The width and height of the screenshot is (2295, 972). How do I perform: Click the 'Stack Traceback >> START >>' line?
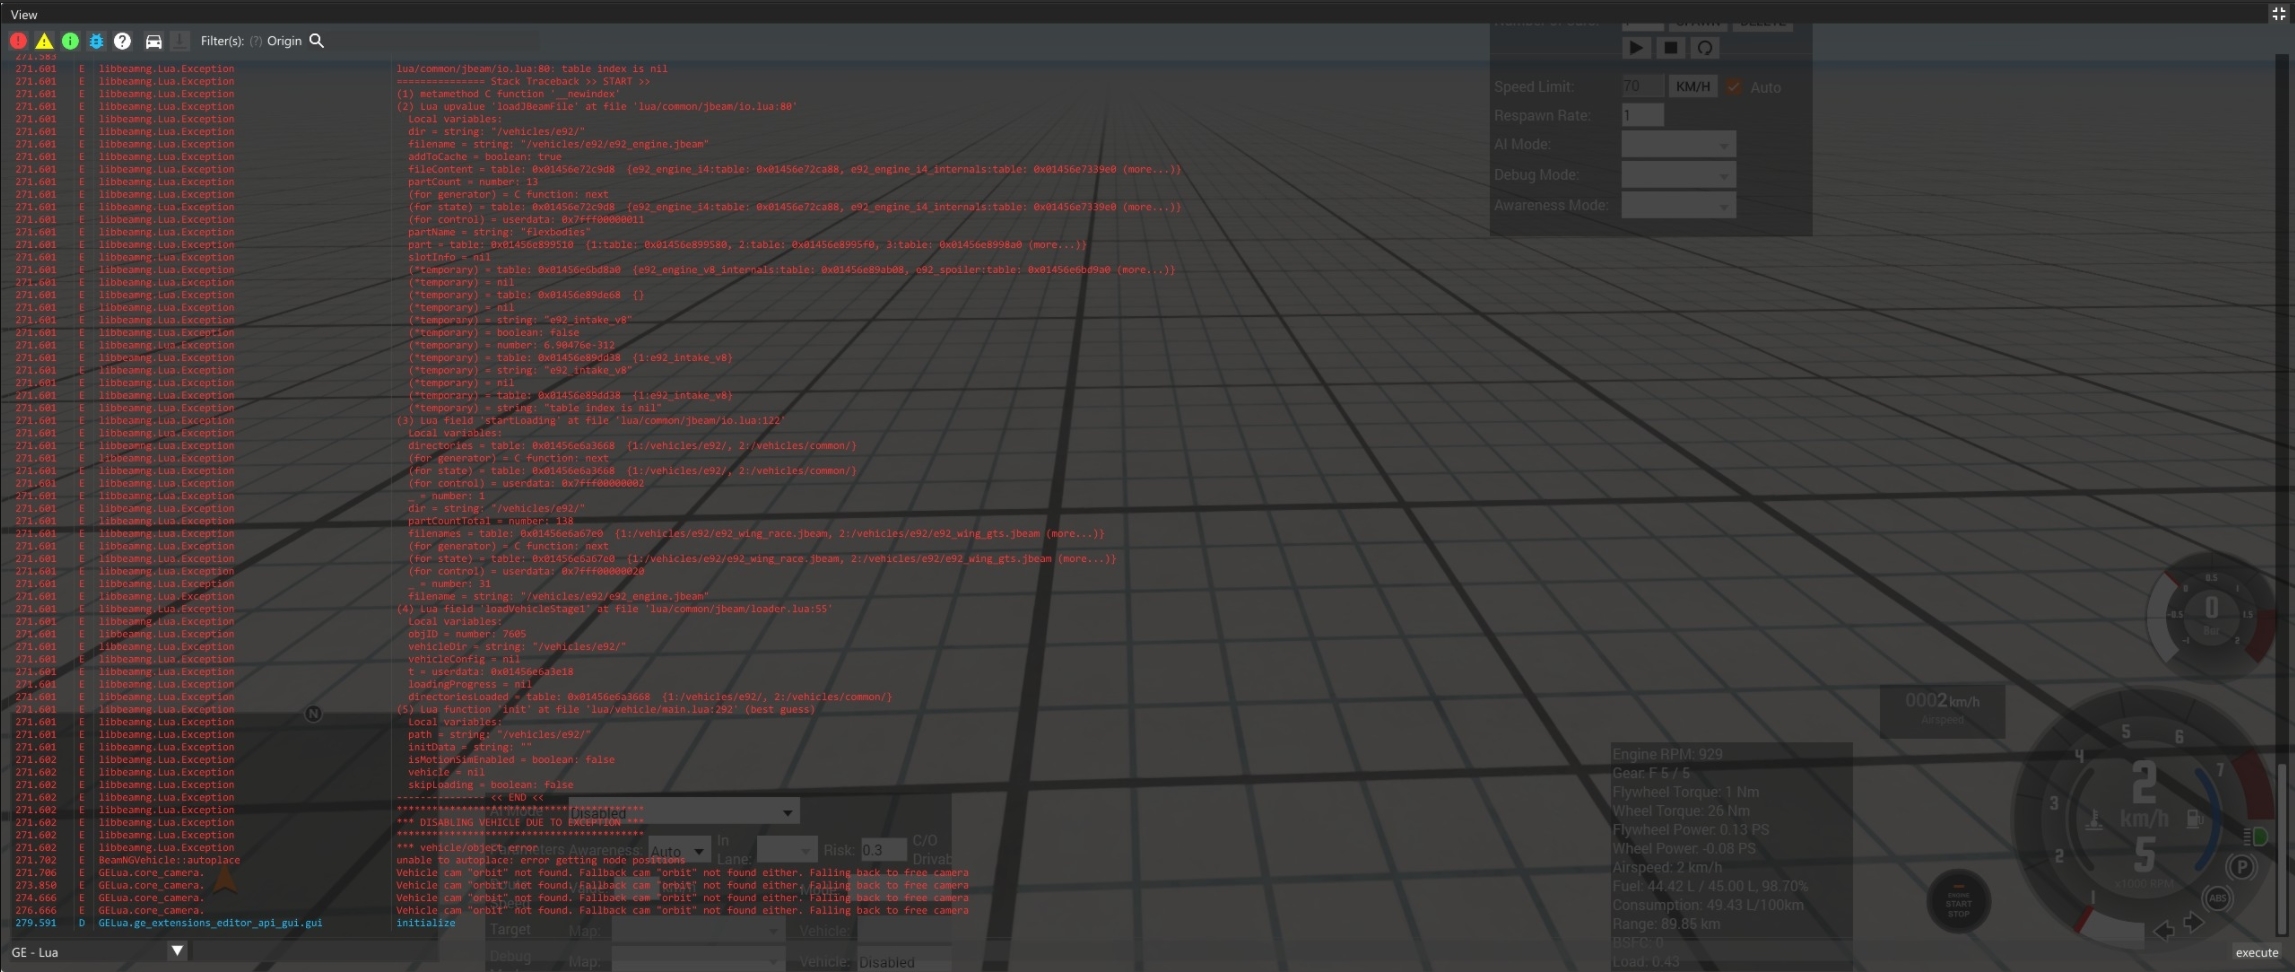tap(523, 82)
